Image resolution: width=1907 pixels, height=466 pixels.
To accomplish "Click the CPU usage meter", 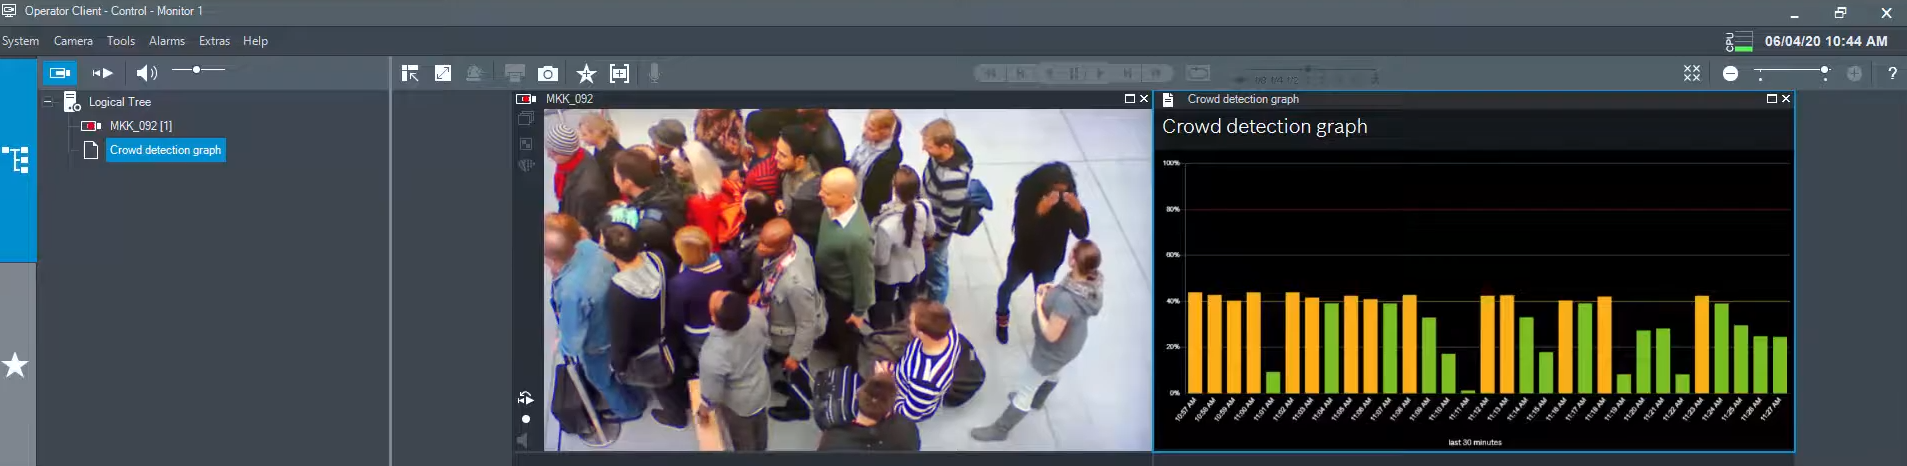I will (1739, 42).
